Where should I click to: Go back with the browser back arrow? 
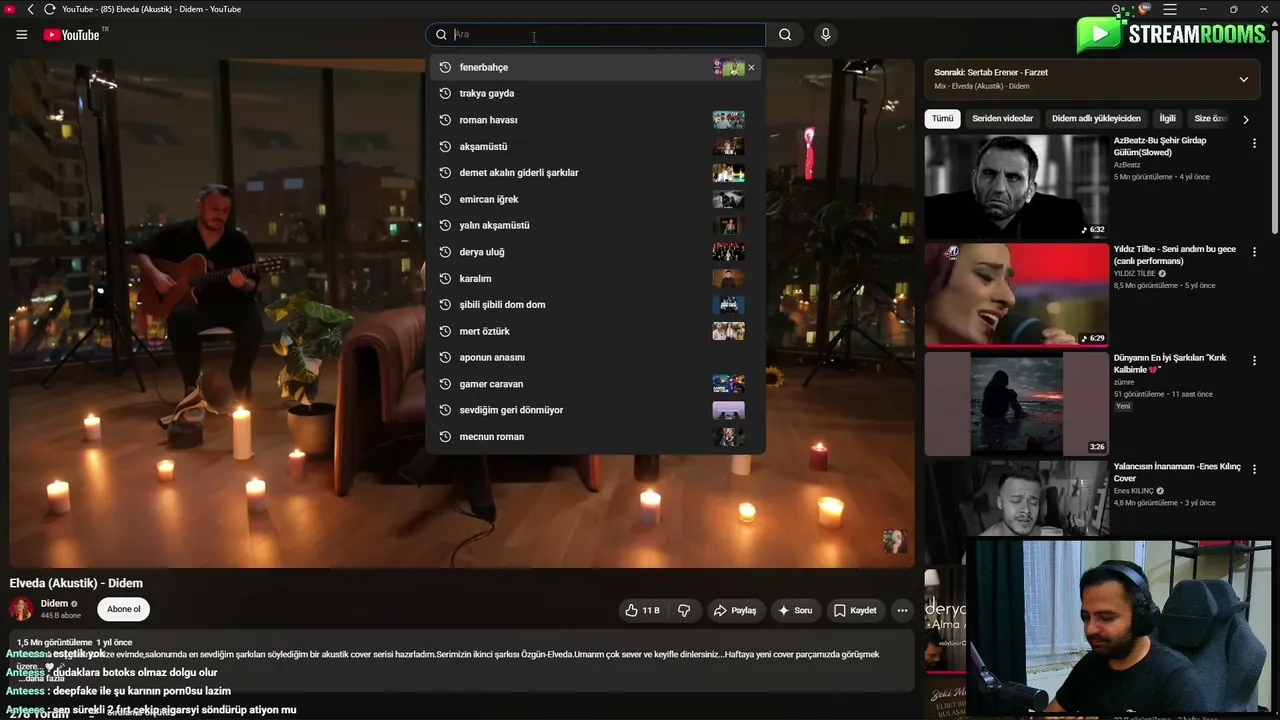[x=30, y=9]
